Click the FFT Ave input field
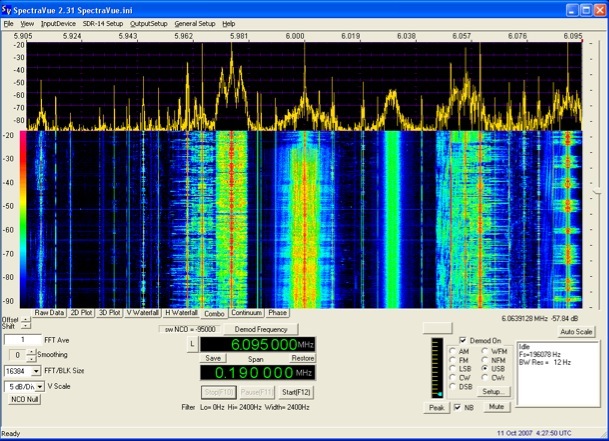The image size is (609, 441). [x=23, y=340]
